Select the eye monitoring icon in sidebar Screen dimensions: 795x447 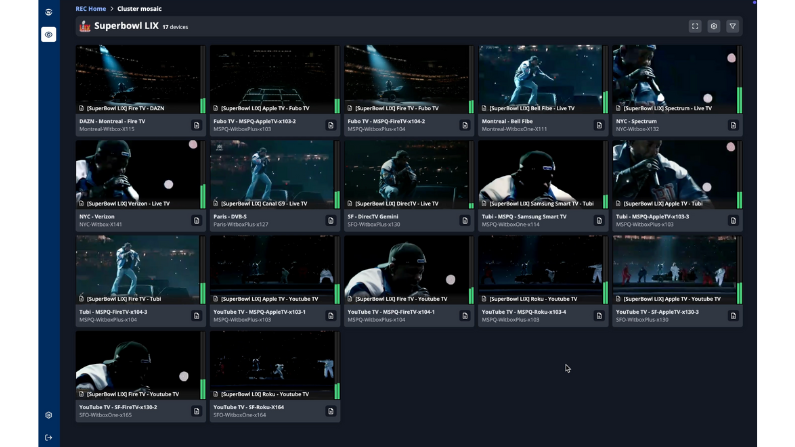[x=49, y=34]
